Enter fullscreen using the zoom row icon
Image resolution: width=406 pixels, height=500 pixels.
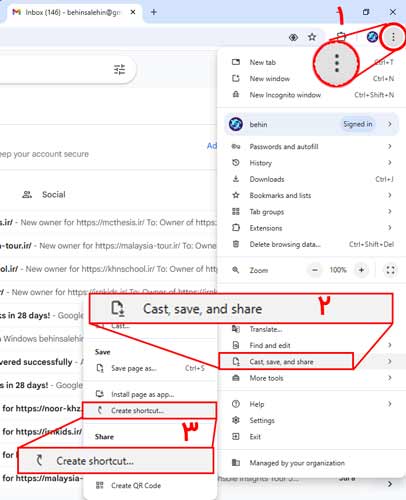coord(390,270)
